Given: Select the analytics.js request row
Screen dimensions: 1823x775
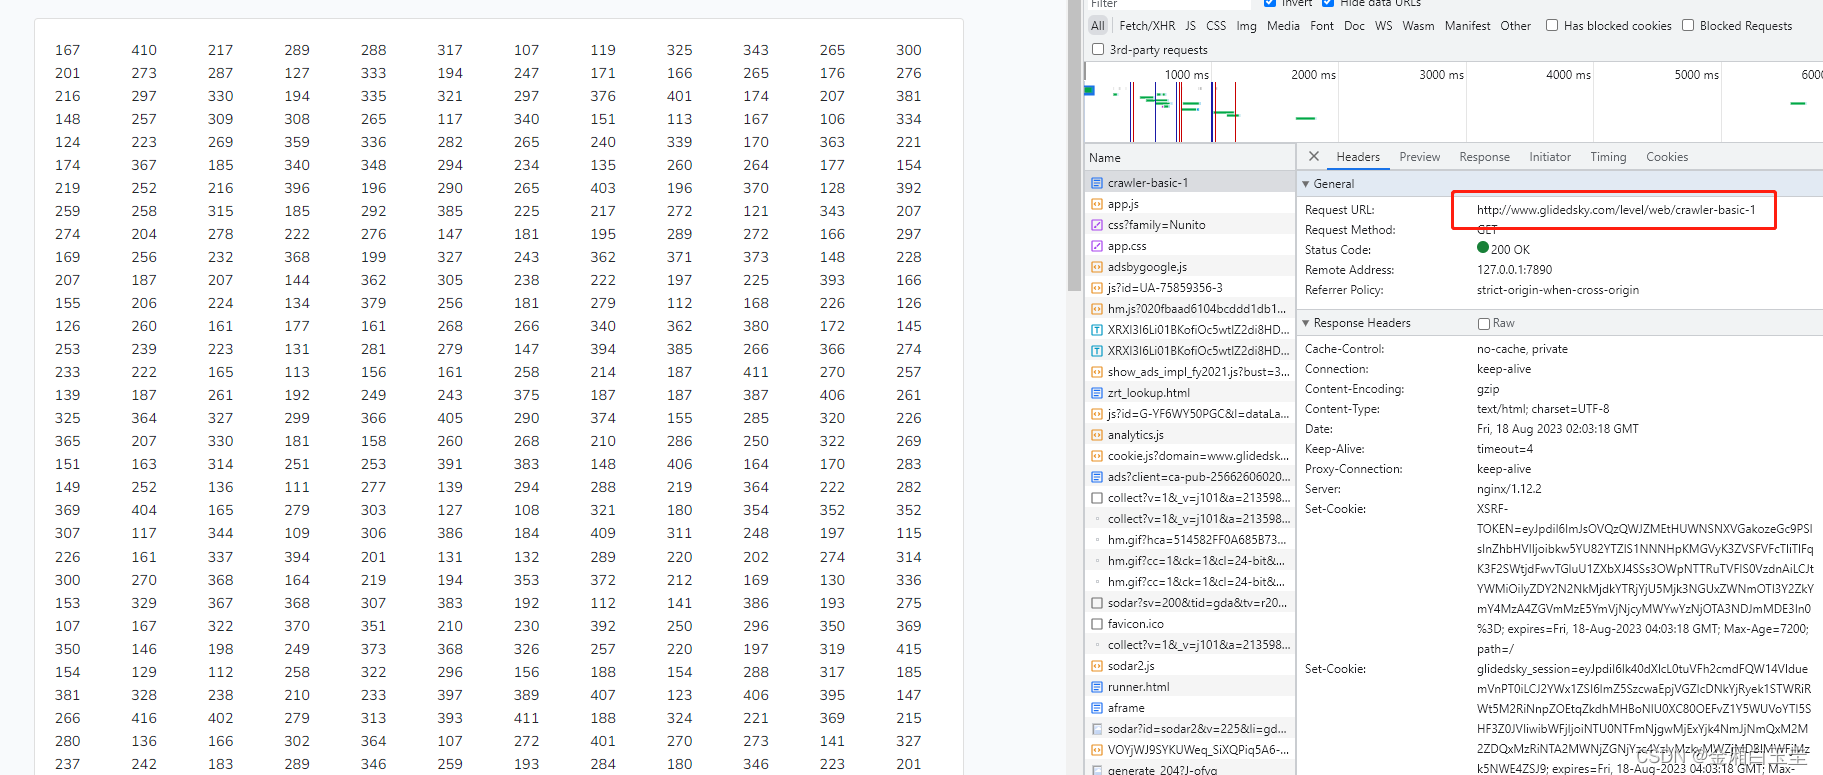Looking at the screenshot, I should pos(1190,435).
